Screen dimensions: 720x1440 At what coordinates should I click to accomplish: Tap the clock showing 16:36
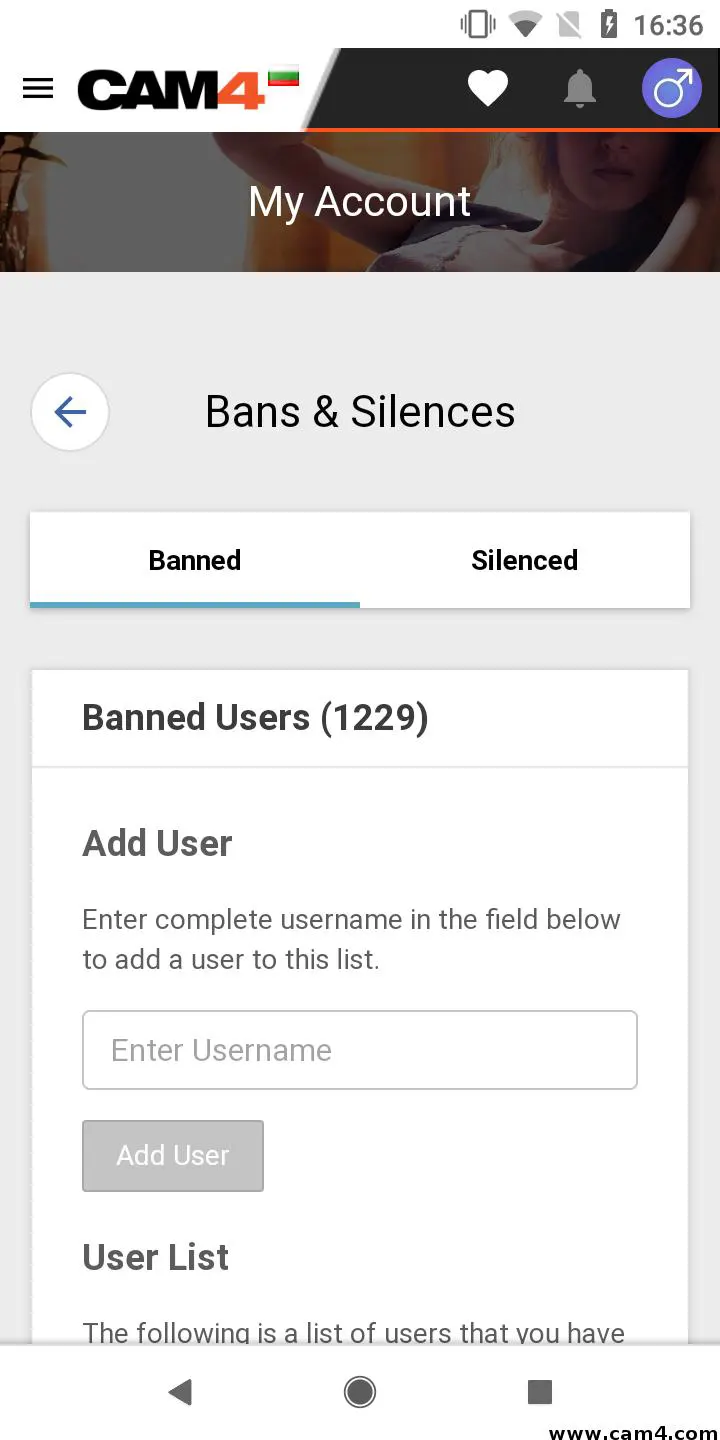tap(668, 24)
